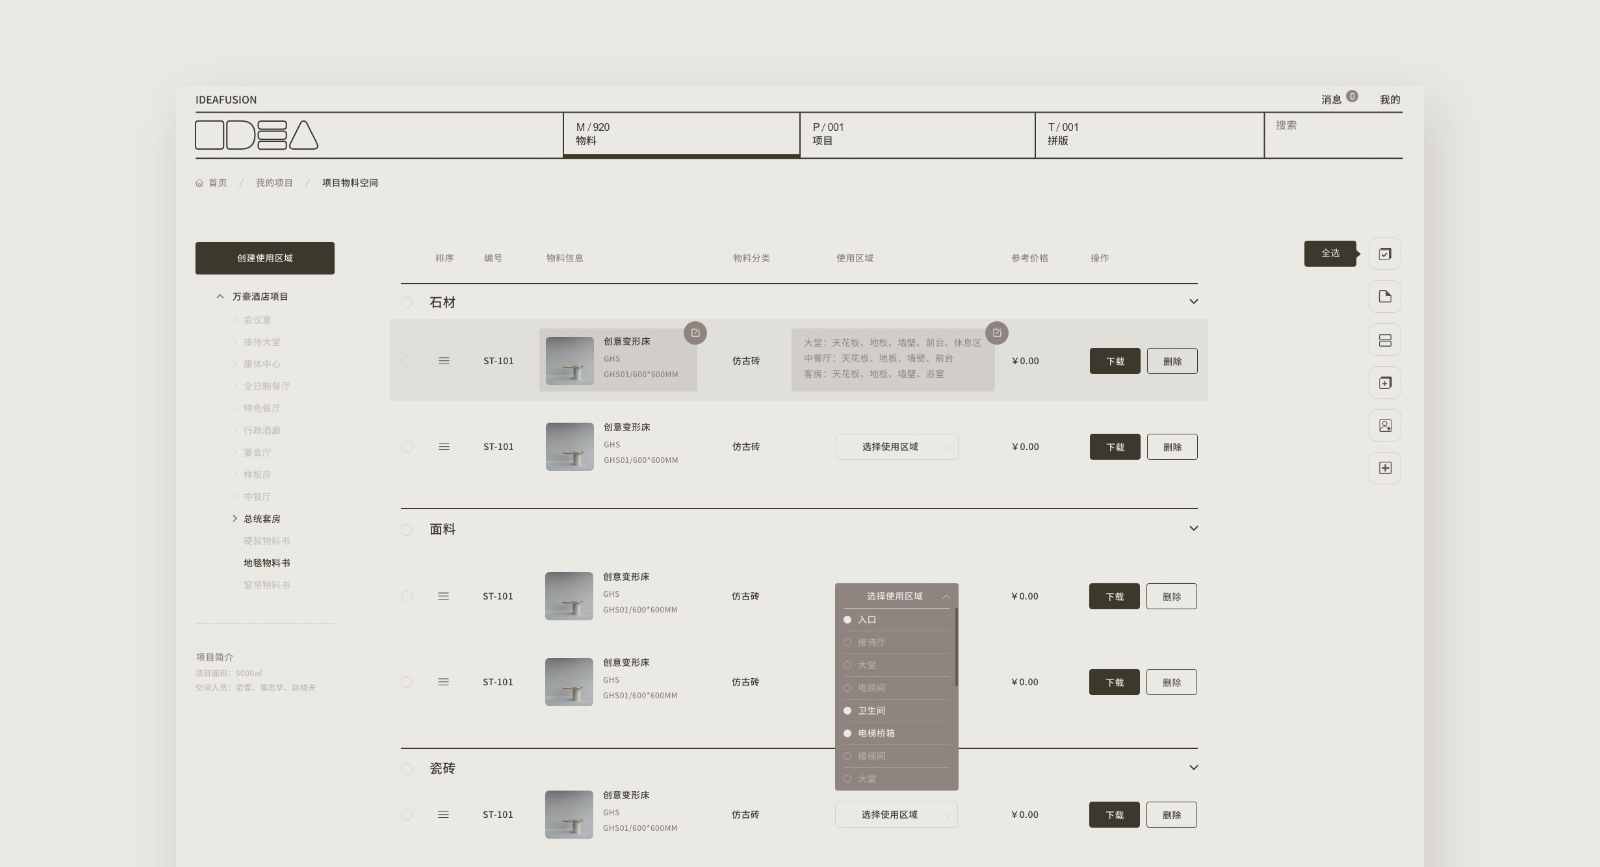Select 入口 option in usage area list
1600x867 pixels.
point(866,620)
